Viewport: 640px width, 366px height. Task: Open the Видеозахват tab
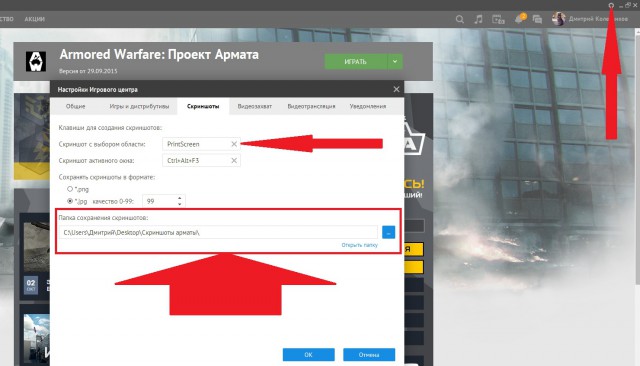[x=255, y=106]
